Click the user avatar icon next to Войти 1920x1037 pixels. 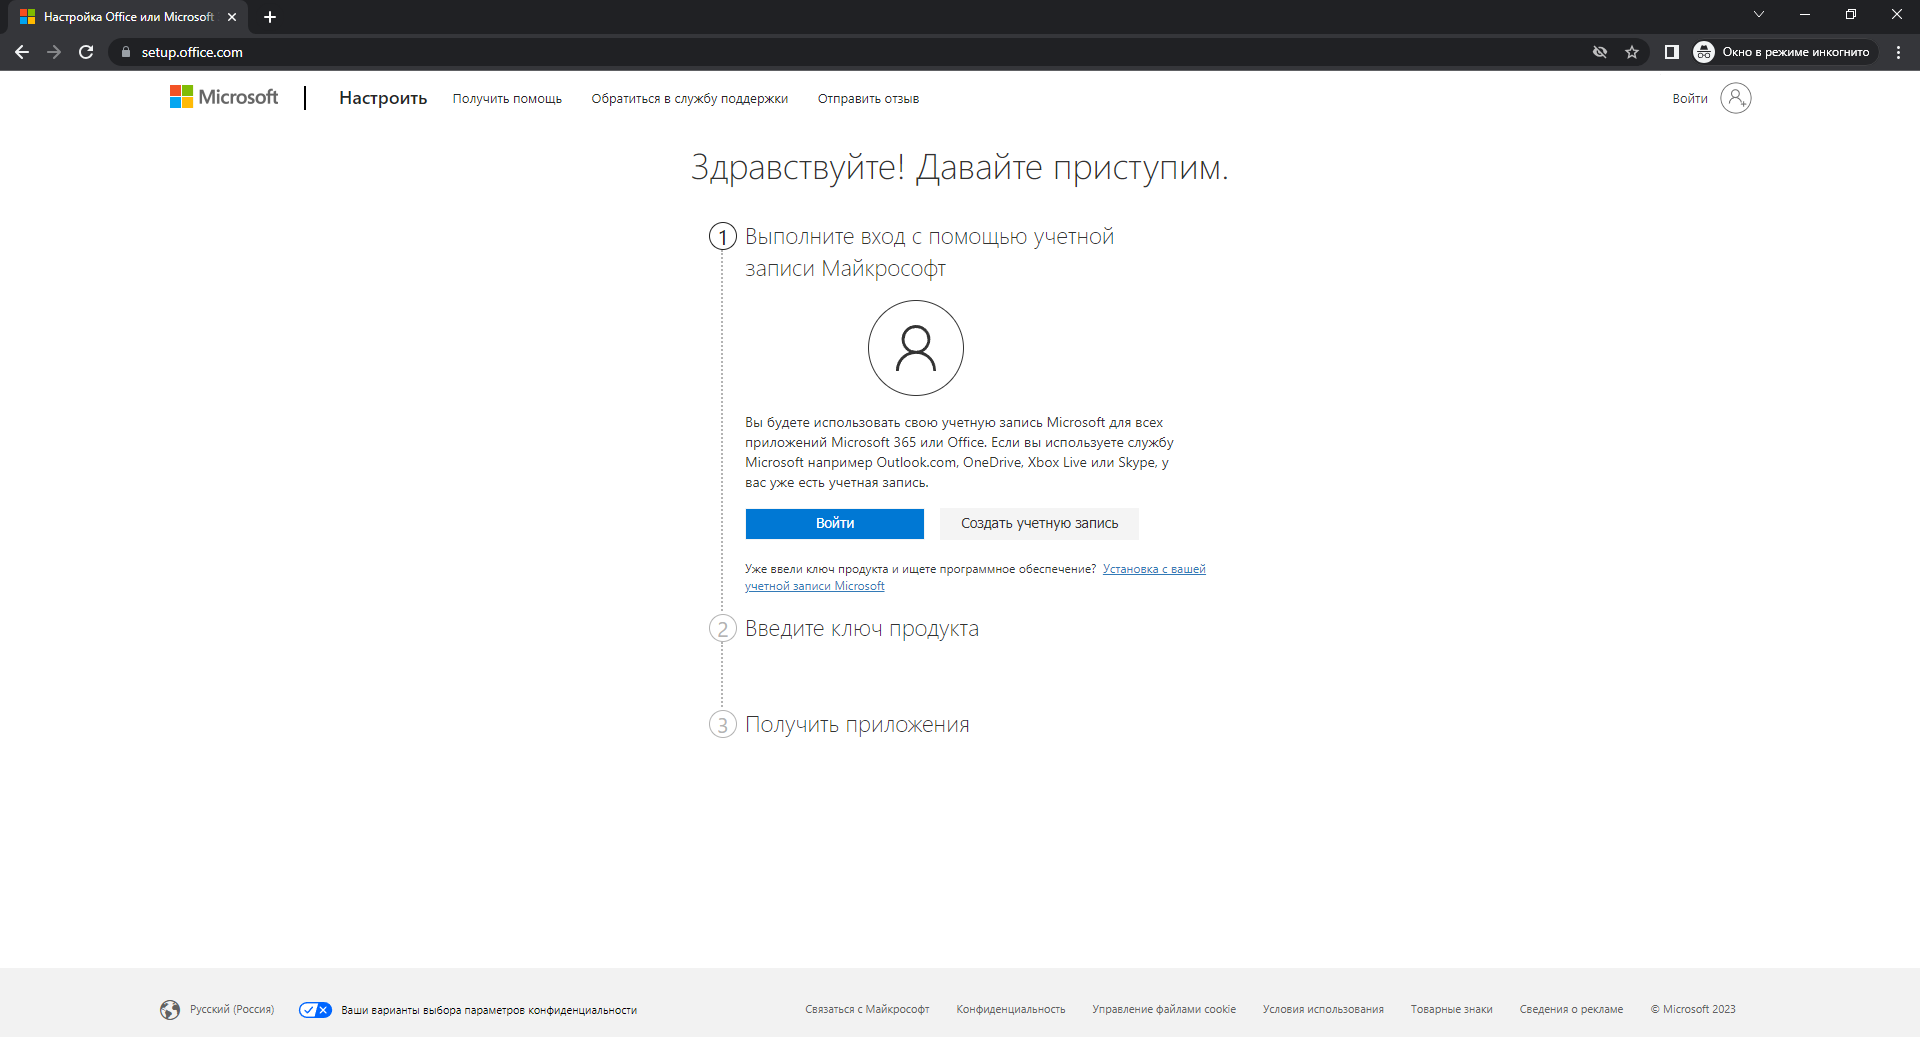[x=1735, y=98]
